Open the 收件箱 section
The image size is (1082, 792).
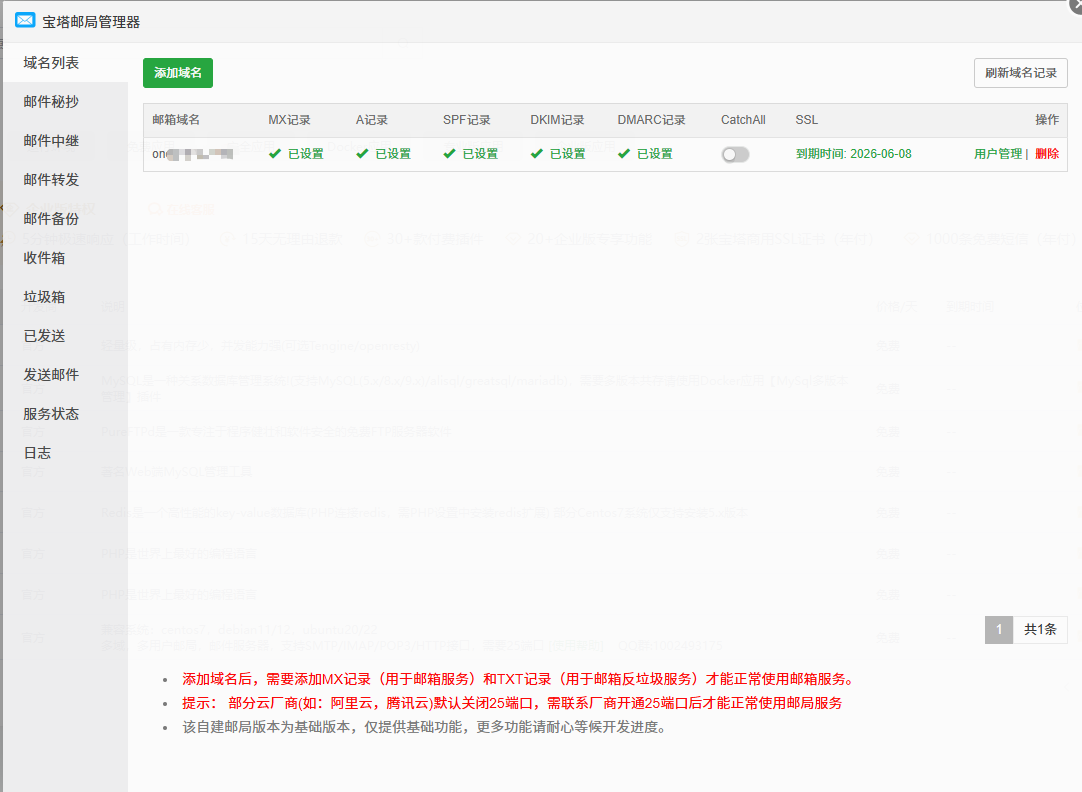44,258
